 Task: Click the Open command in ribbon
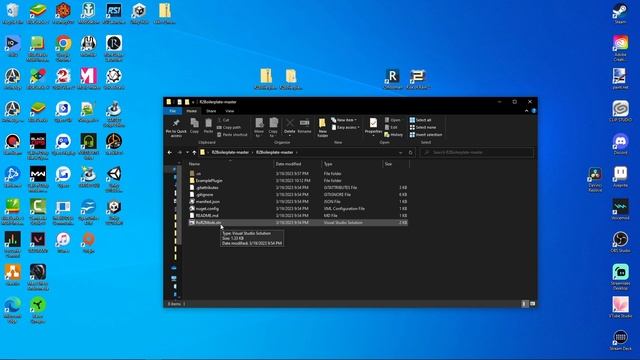393,120
